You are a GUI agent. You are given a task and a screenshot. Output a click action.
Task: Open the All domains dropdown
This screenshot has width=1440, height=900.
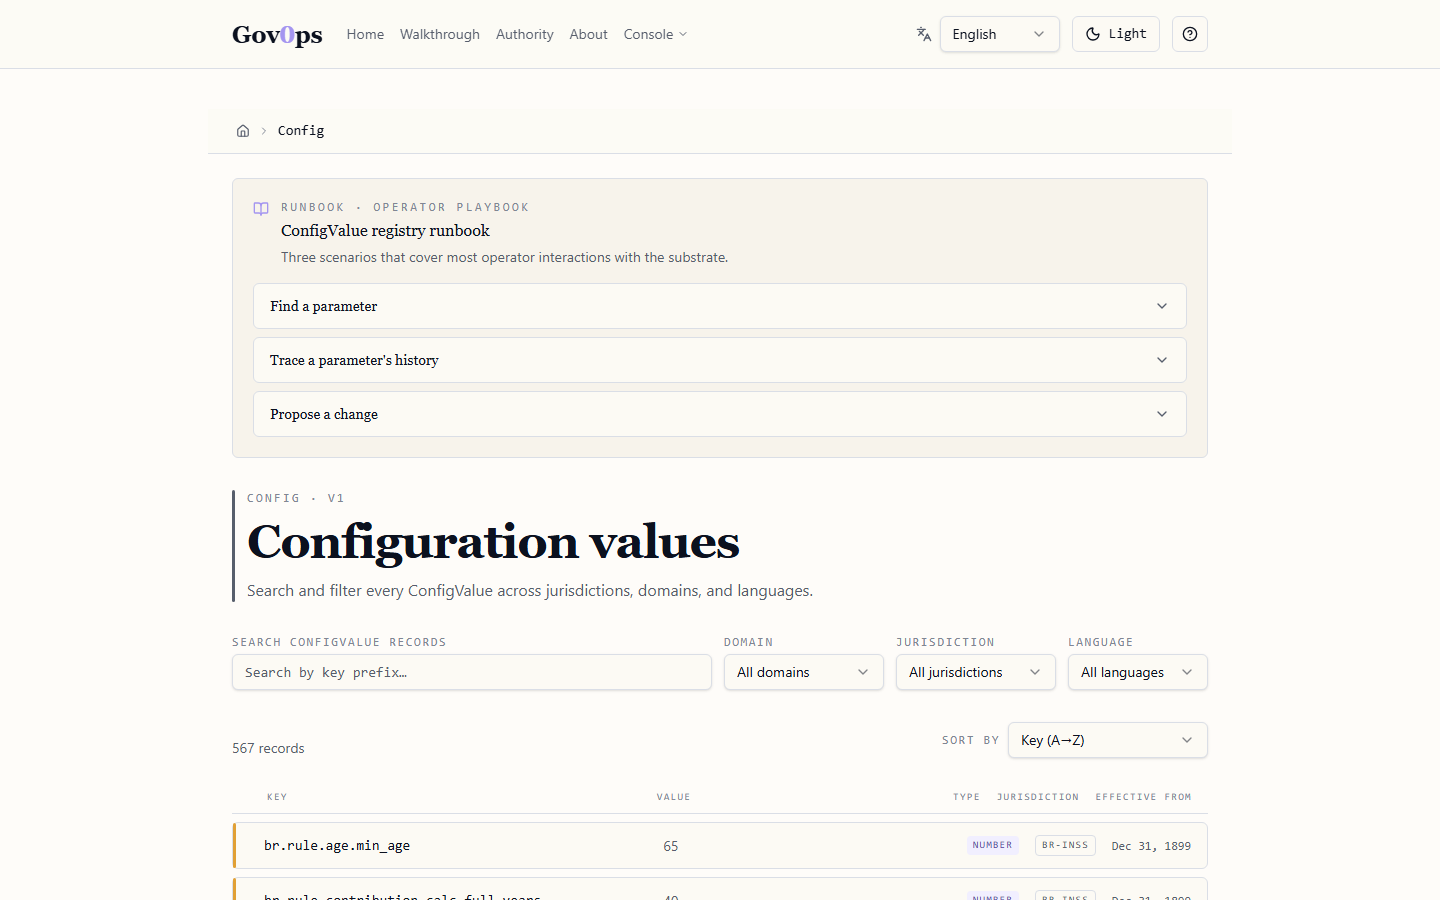[x=804, y=672]
